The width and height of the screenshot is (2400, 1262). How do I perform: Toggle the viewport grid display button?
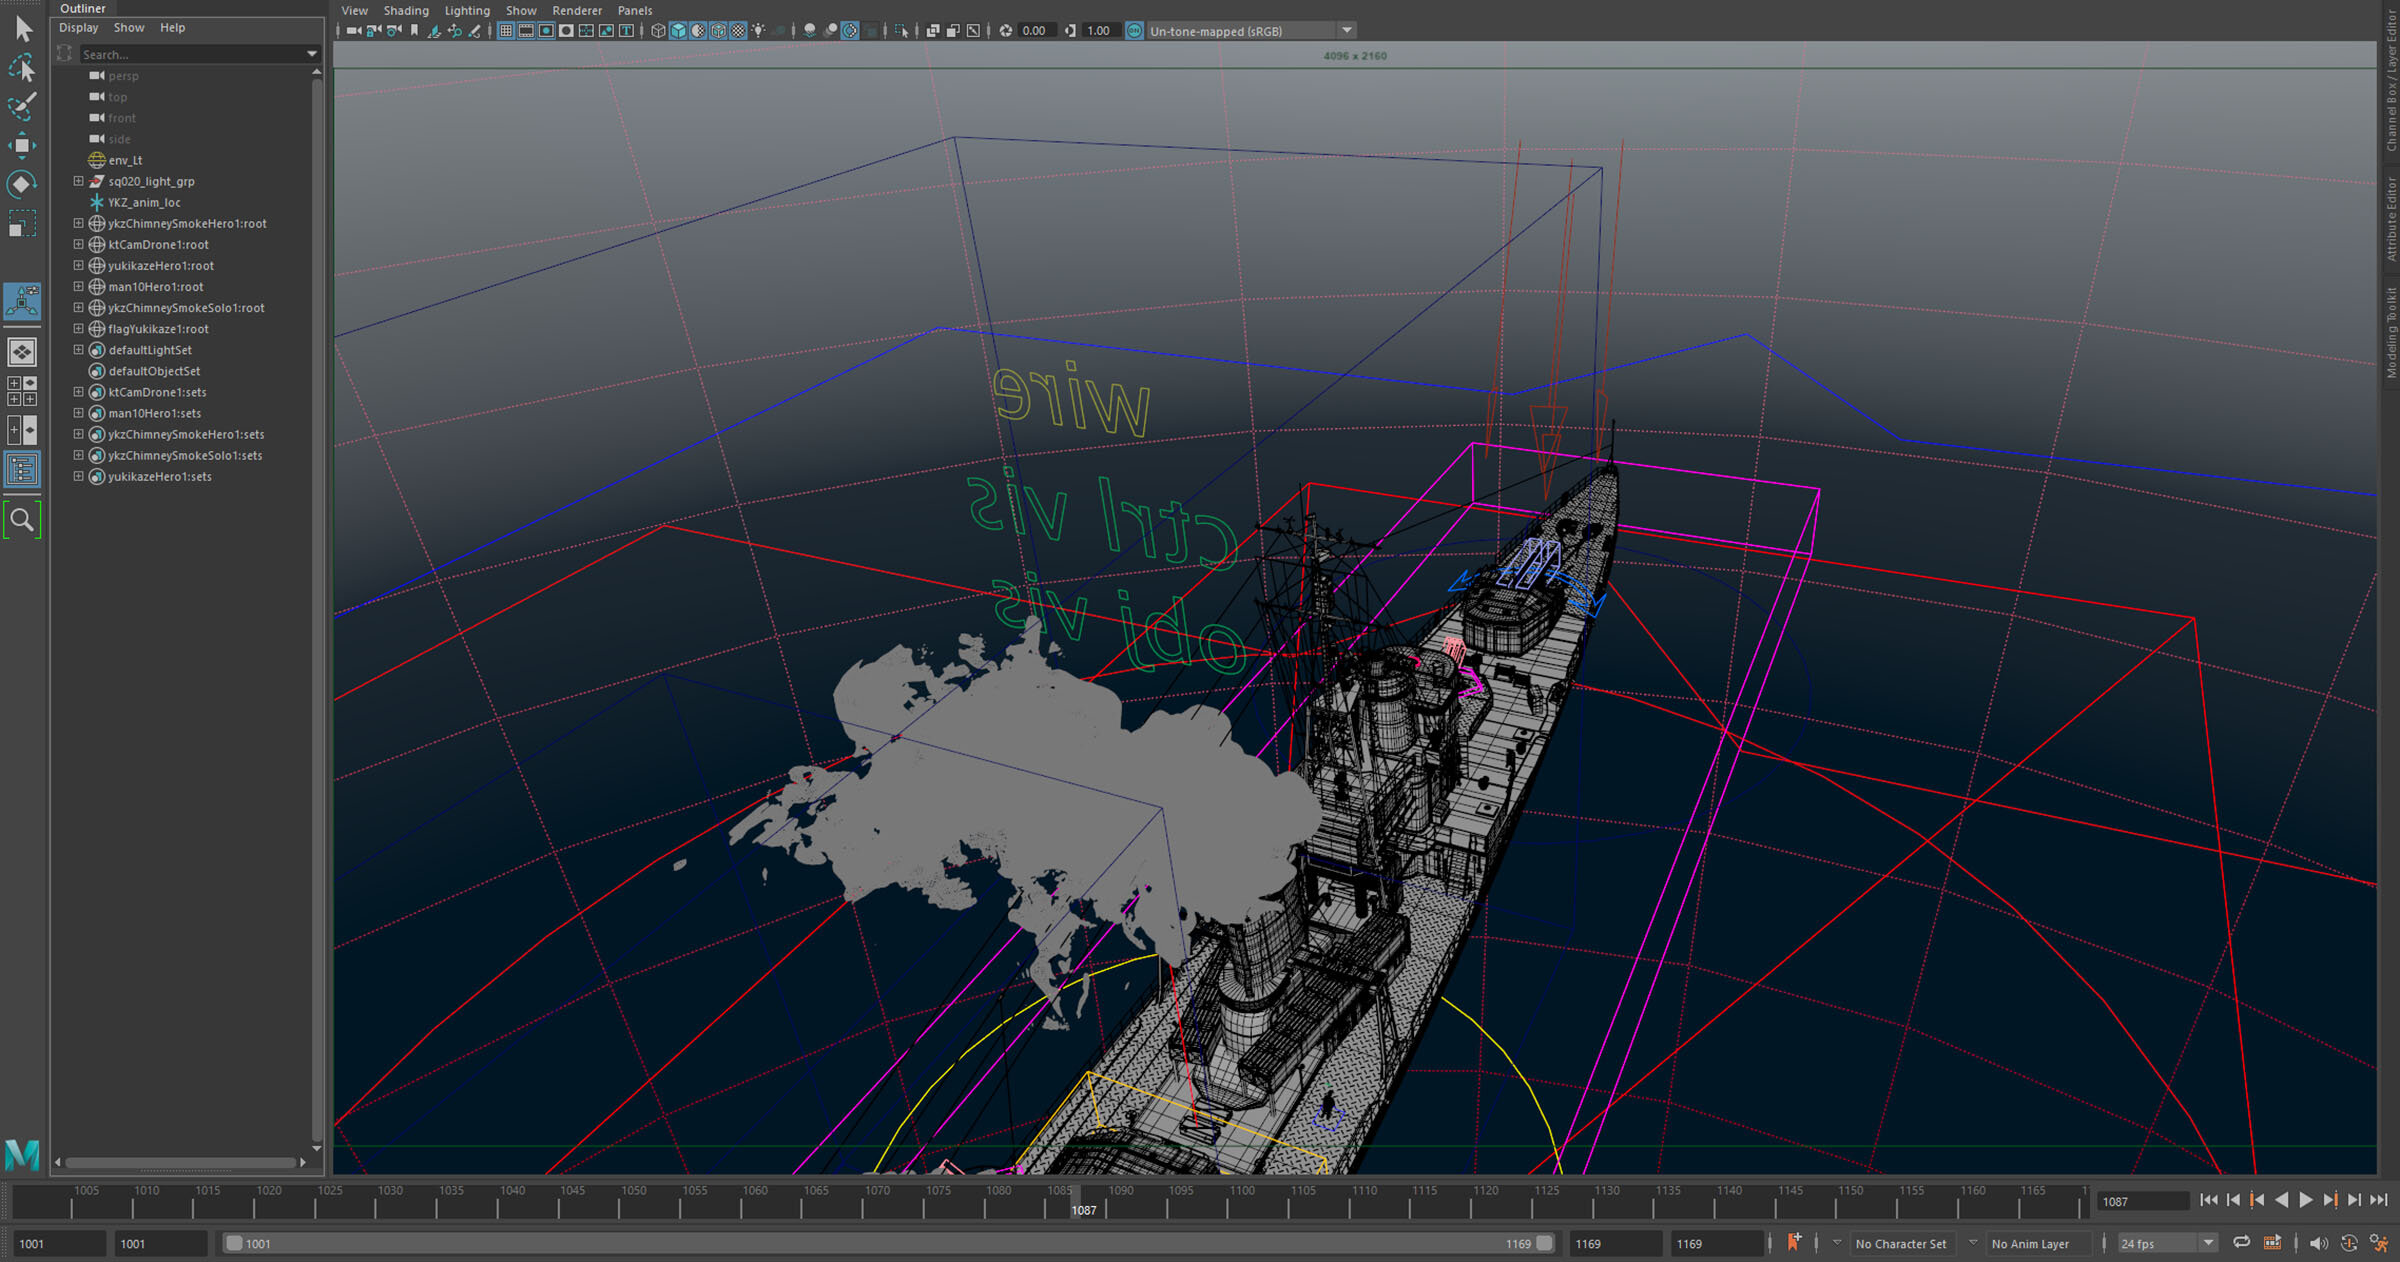(x=506, y=31)
